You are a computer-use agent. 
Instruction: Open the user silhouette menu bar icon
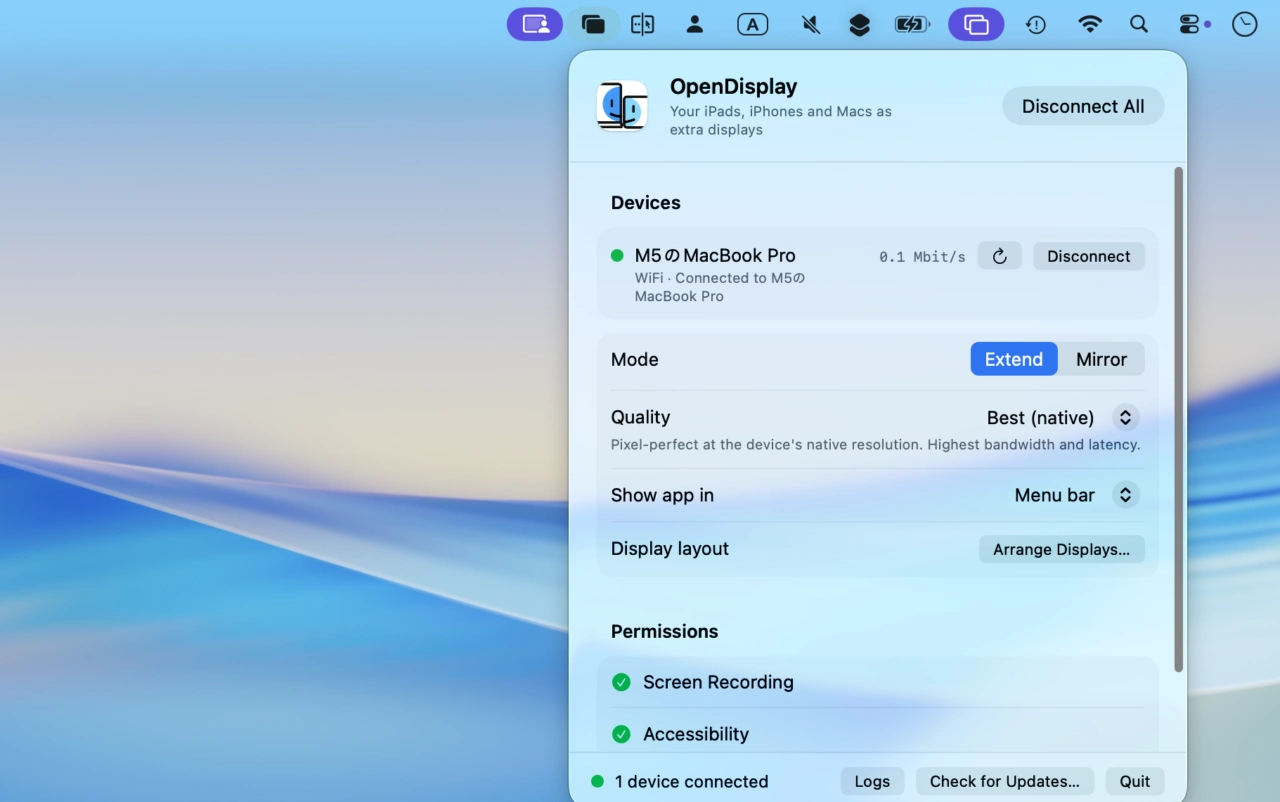coord(695,24)
